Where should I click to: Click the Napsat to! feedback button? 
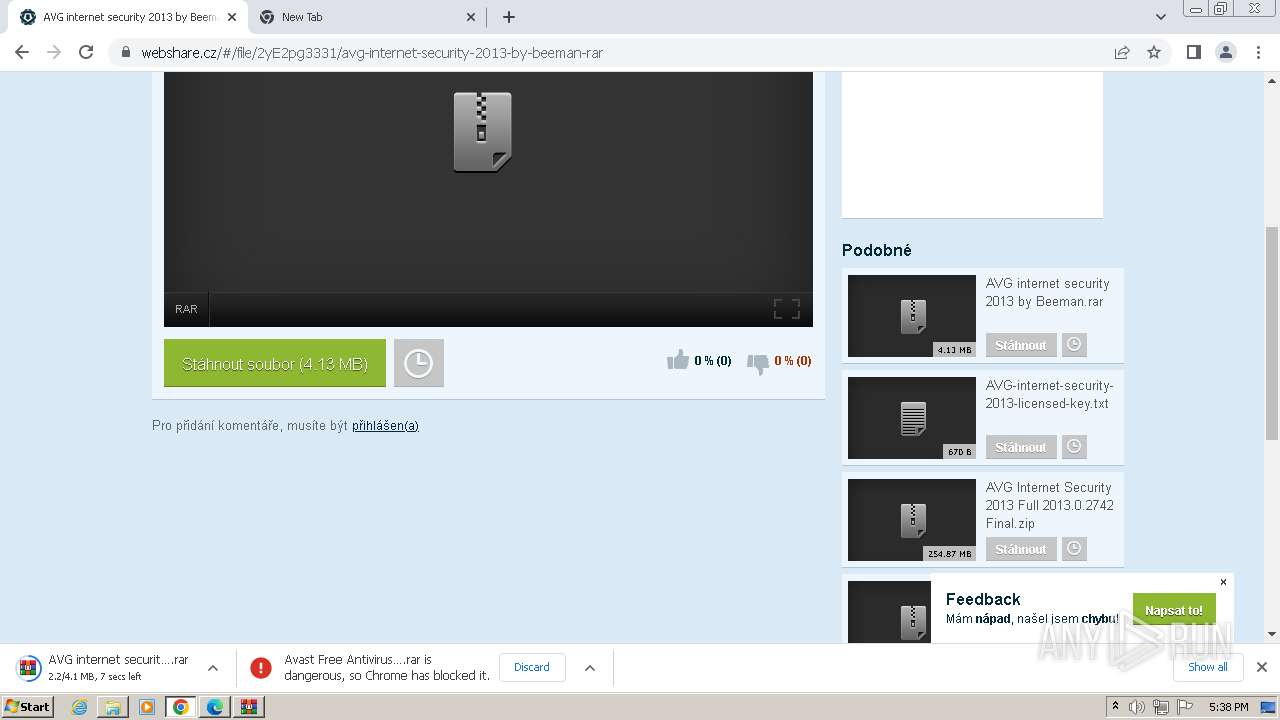click(1174, 610)
